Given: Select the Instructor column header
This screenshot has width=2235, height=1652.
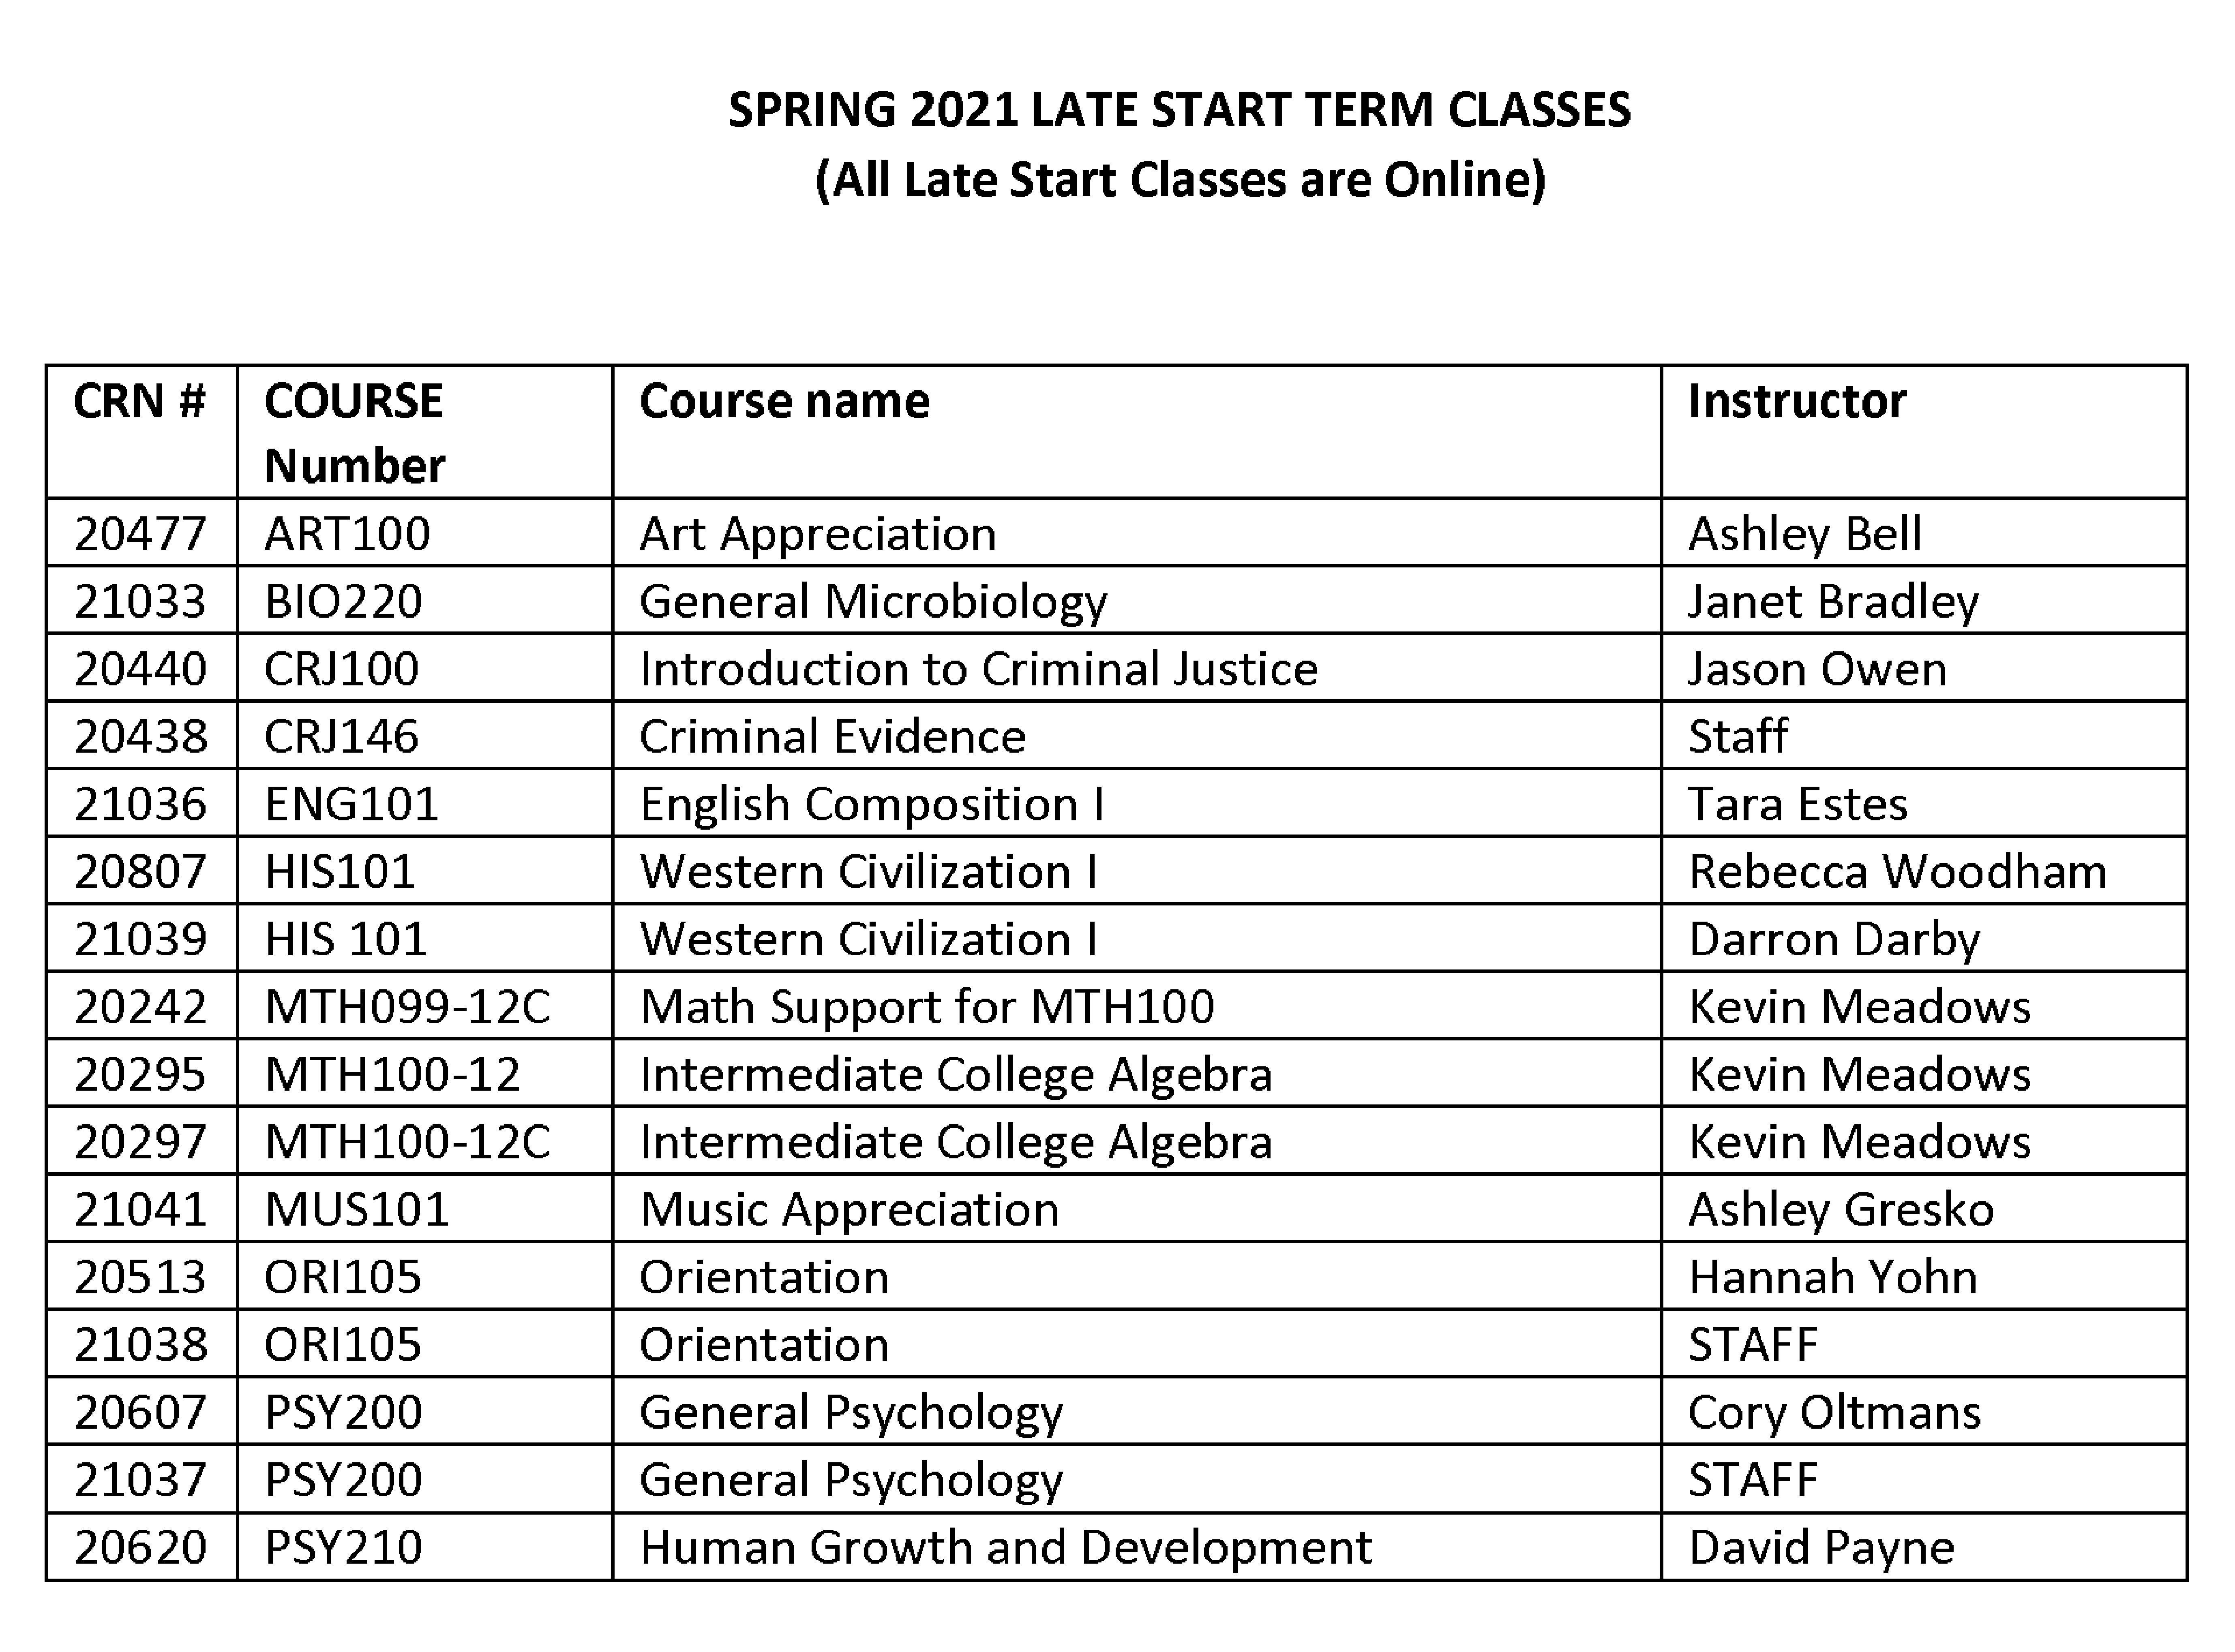Looking at the screenshot, I should click(1797, 401).
